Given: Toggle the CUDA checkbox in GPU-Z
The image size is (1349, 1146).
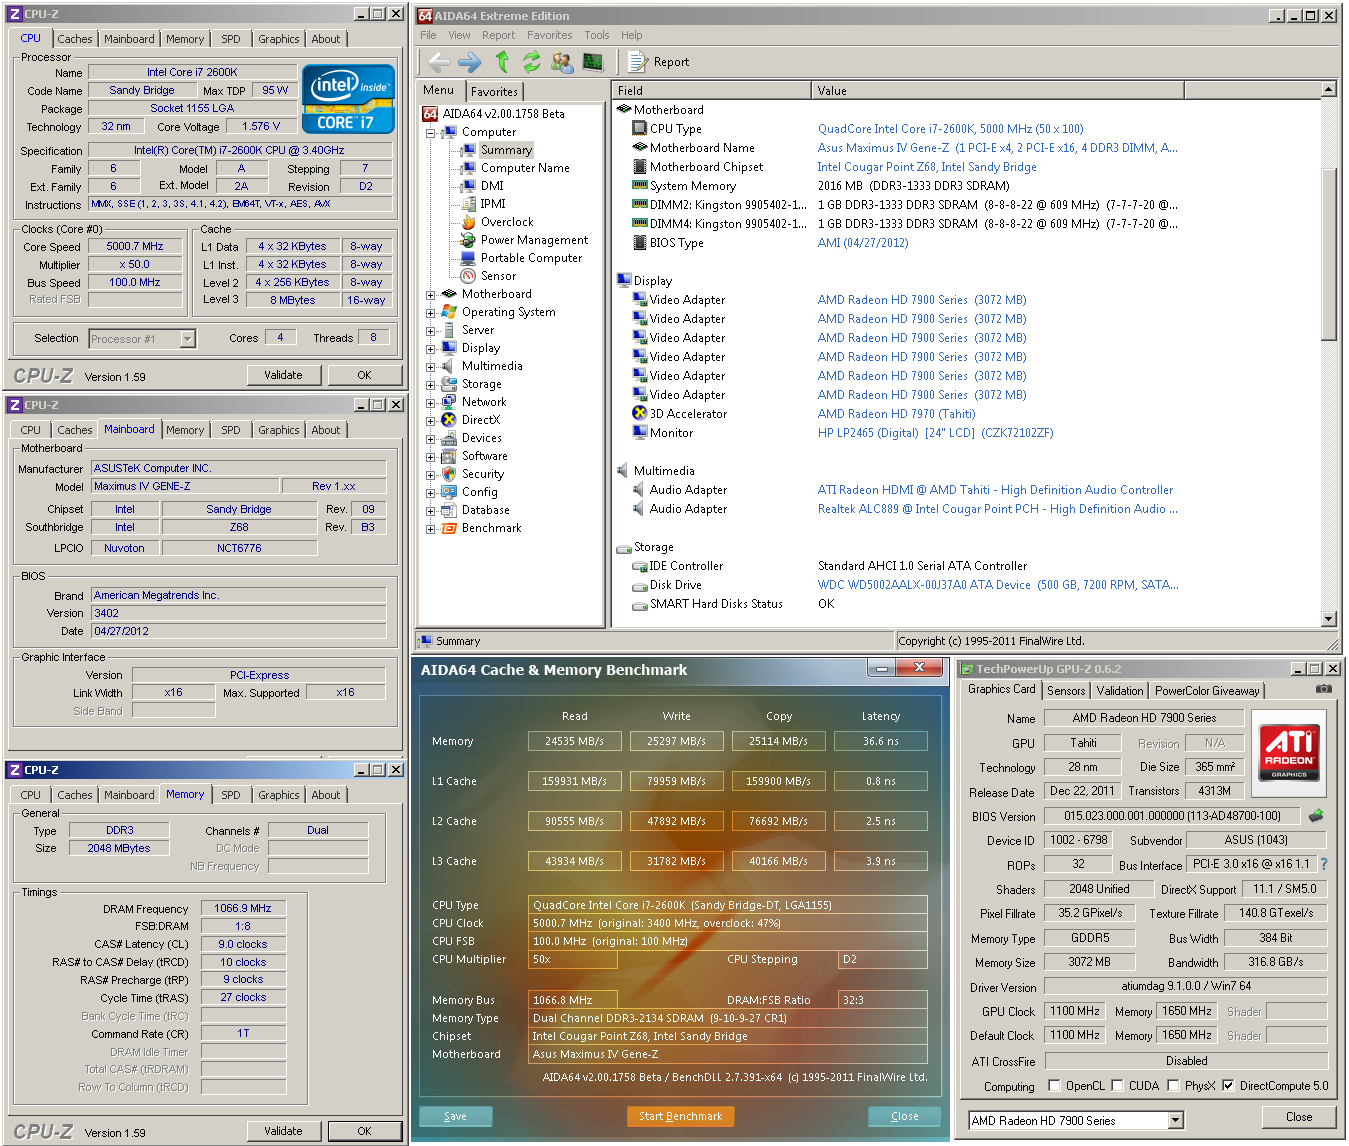Looking at the screenshot, I should coord(1117,1086).
